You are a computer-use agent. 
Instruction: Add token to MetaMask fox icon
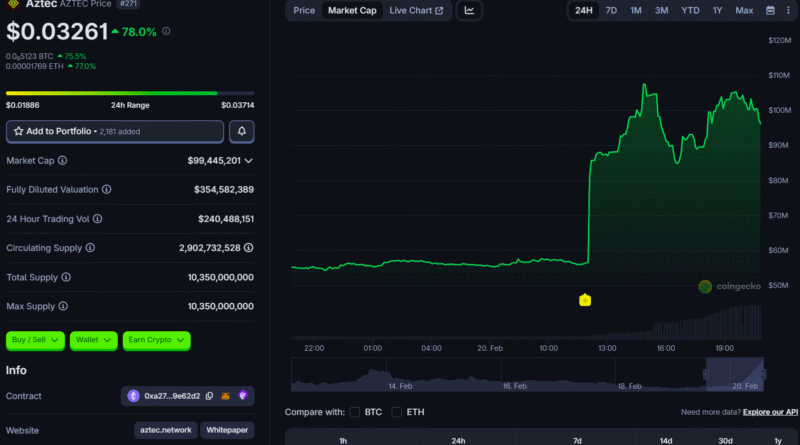pos(226,396)
